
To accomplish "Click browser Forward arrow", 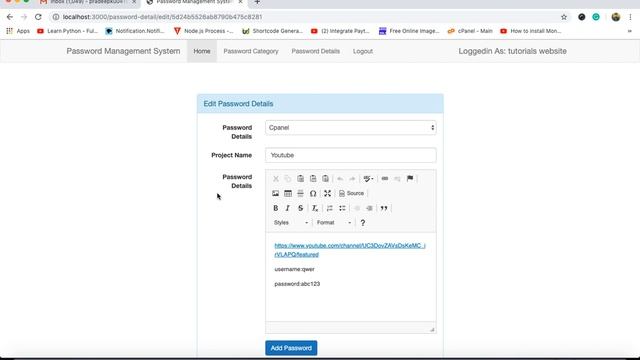I will click(24, 17).
